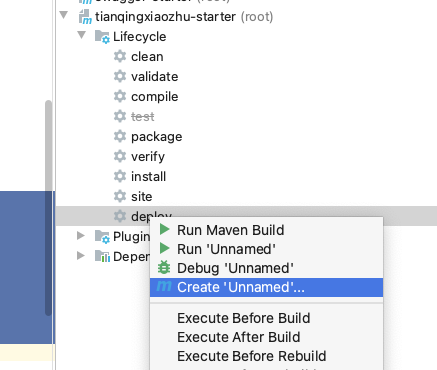This screenshot has height=370, width=437.
Task: Click the gear icon beside package
Action: 120,136
